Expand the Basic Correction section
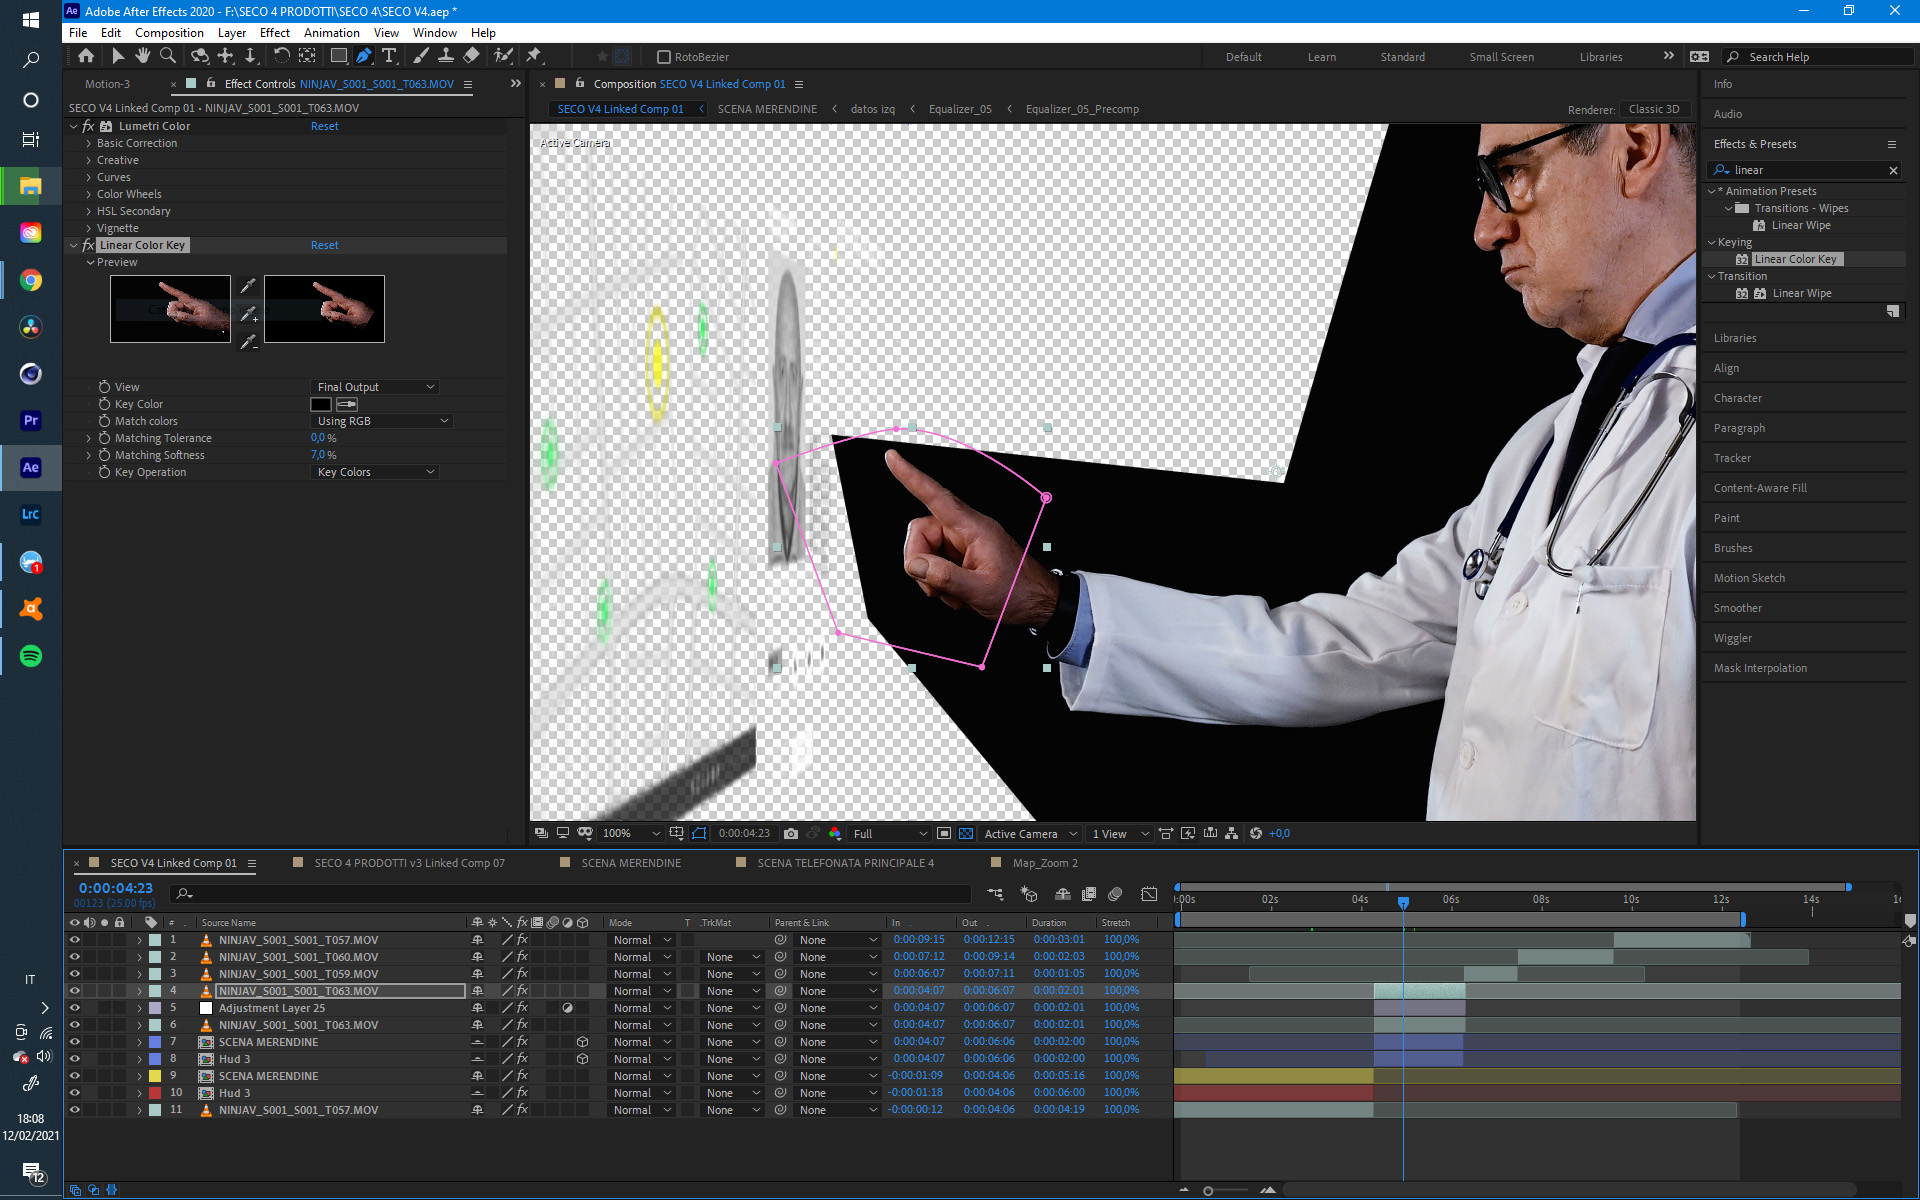The image size is (1920, 1200). pyautogui.click(x=88, y=143)
